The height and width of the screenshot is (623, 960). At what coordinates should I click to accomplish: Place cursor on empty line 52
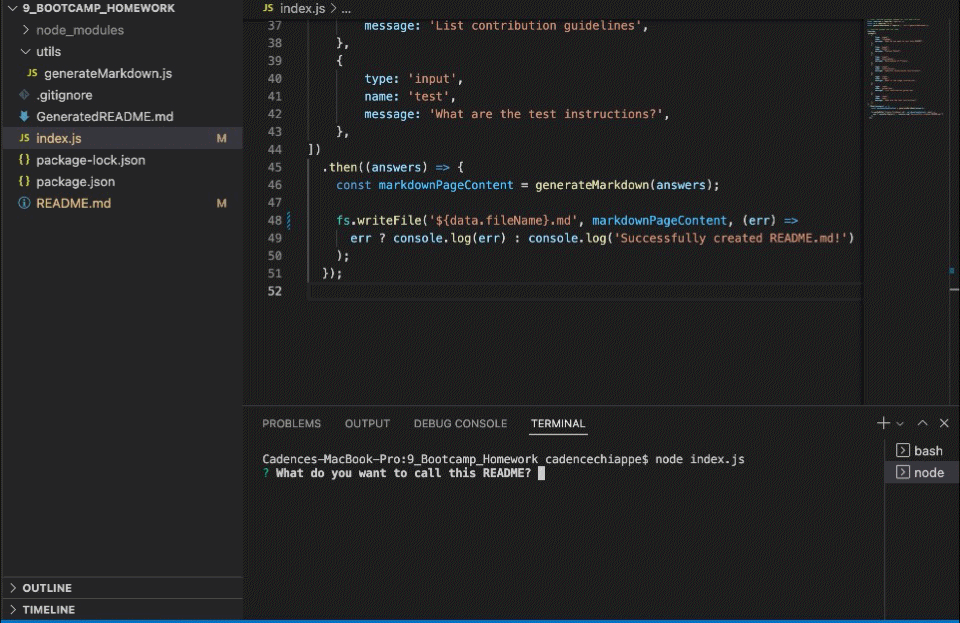pos(585,291)
